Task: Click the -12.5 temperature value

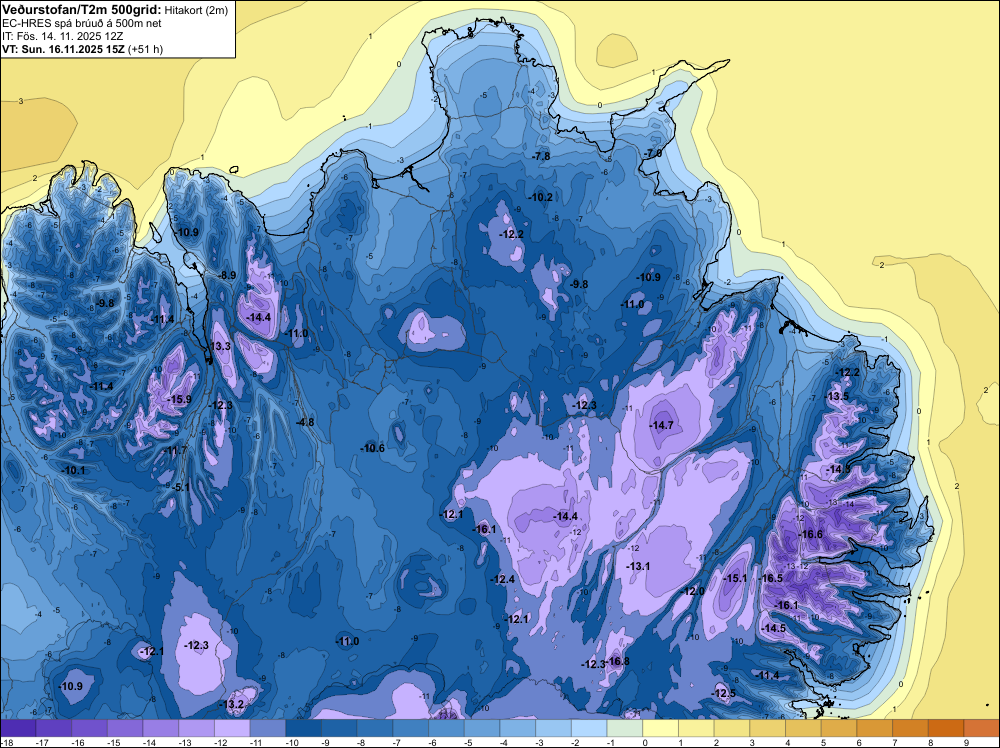Action: 723,693
